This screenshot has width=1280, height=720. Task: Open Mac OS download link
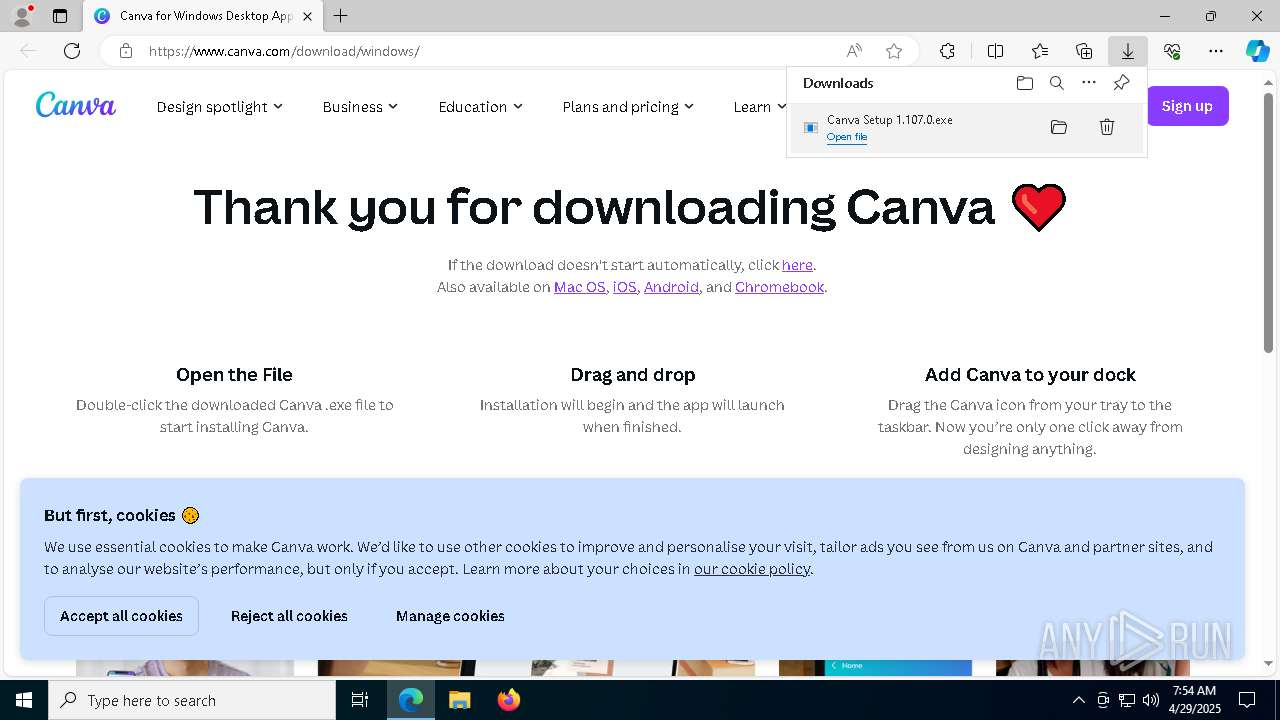[x=580, y=287]
